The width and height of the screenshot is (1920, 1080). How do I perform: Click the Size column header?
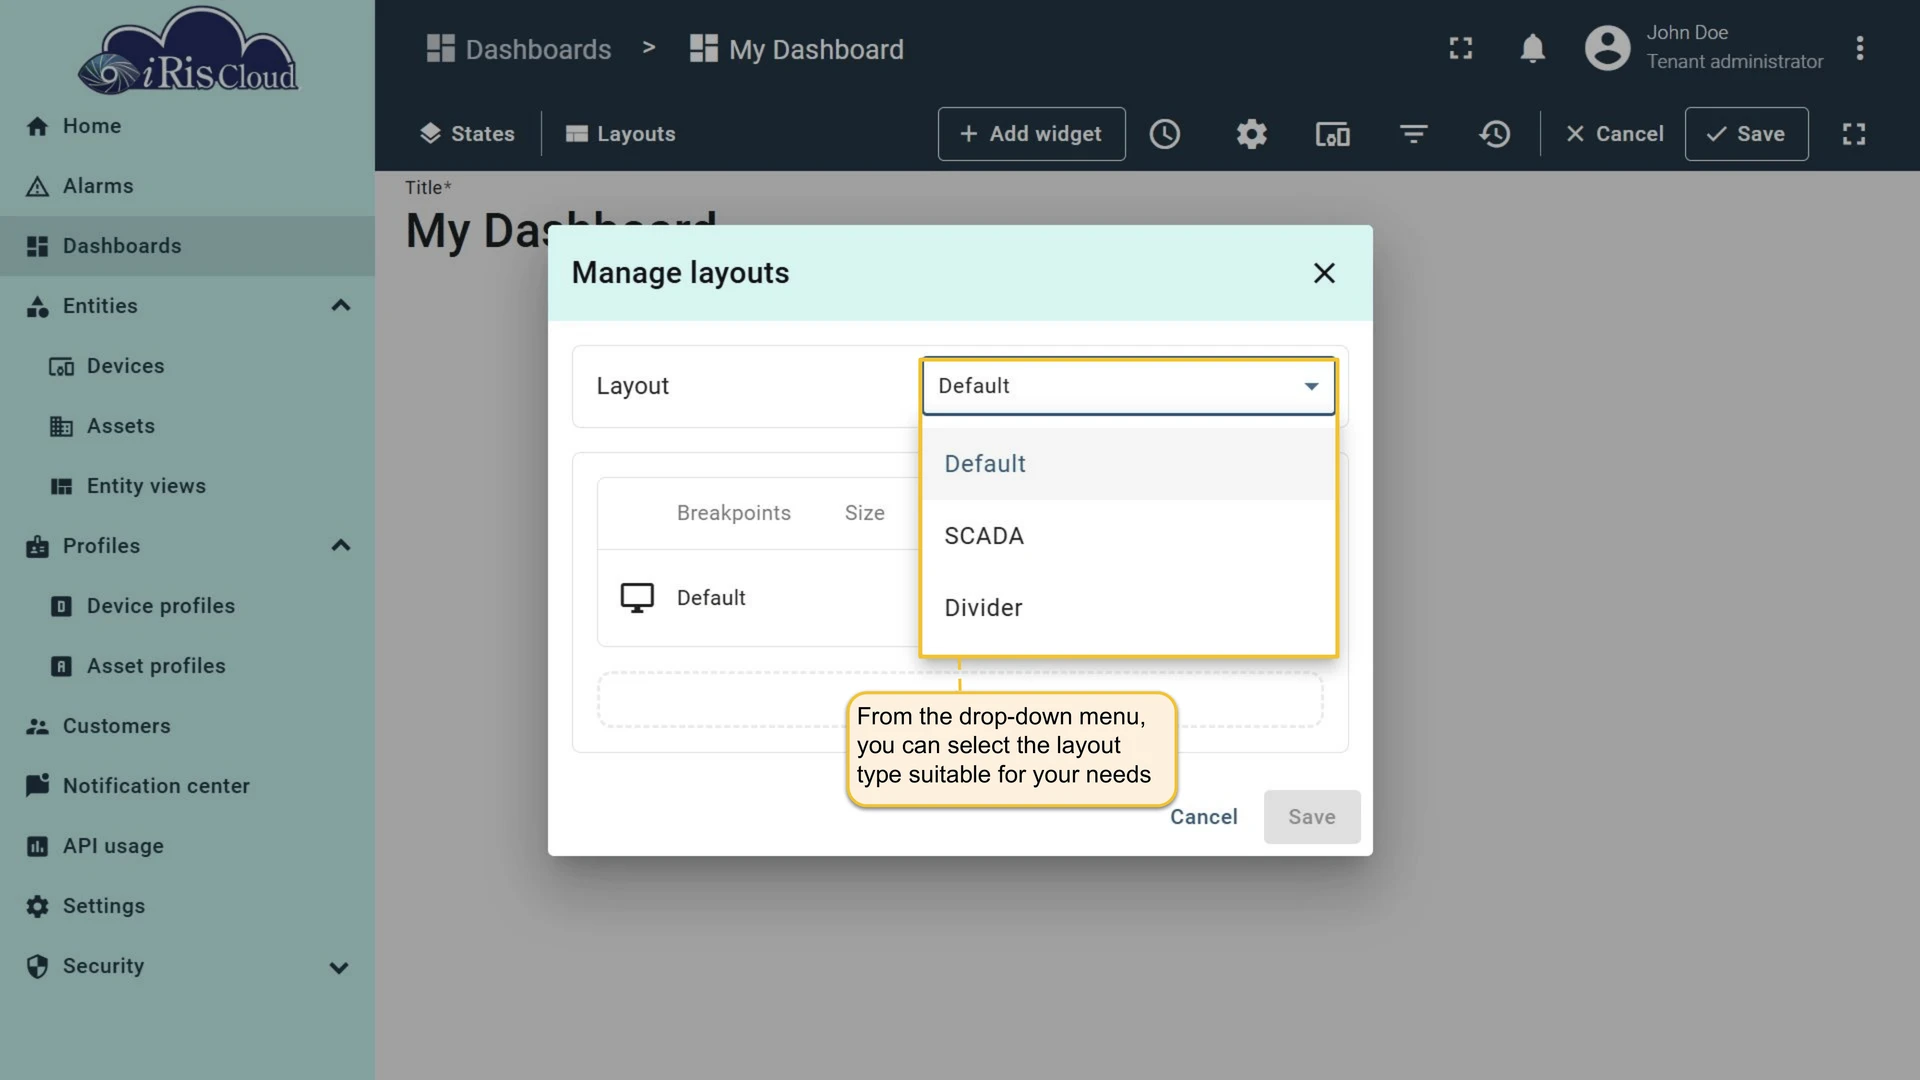(x=864, y=513)
